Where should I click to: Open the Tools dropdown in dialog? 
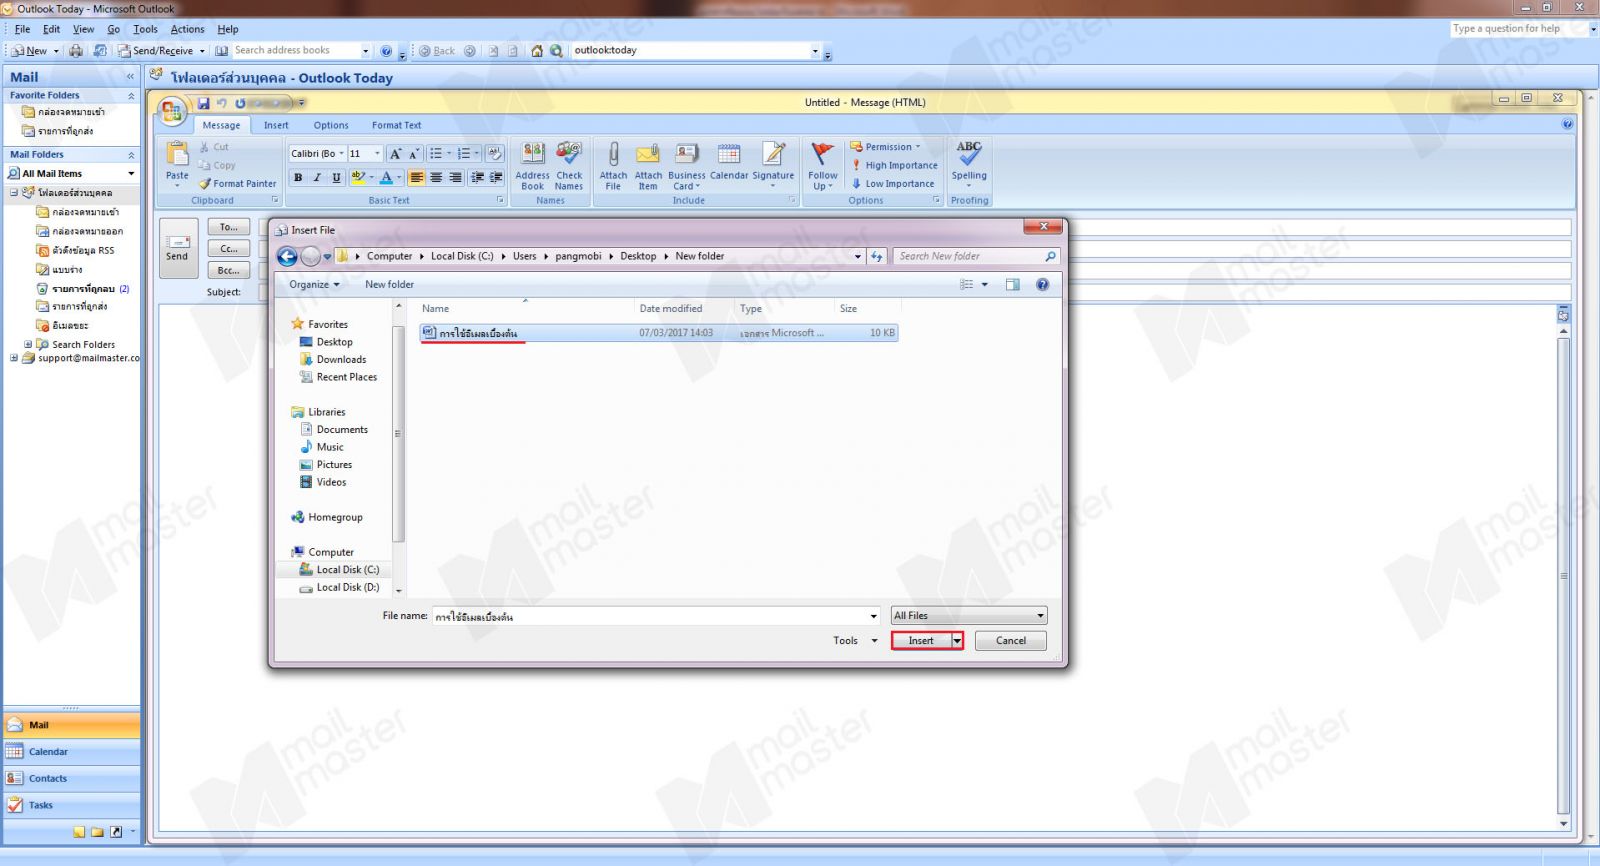click(x=855, y=641)
